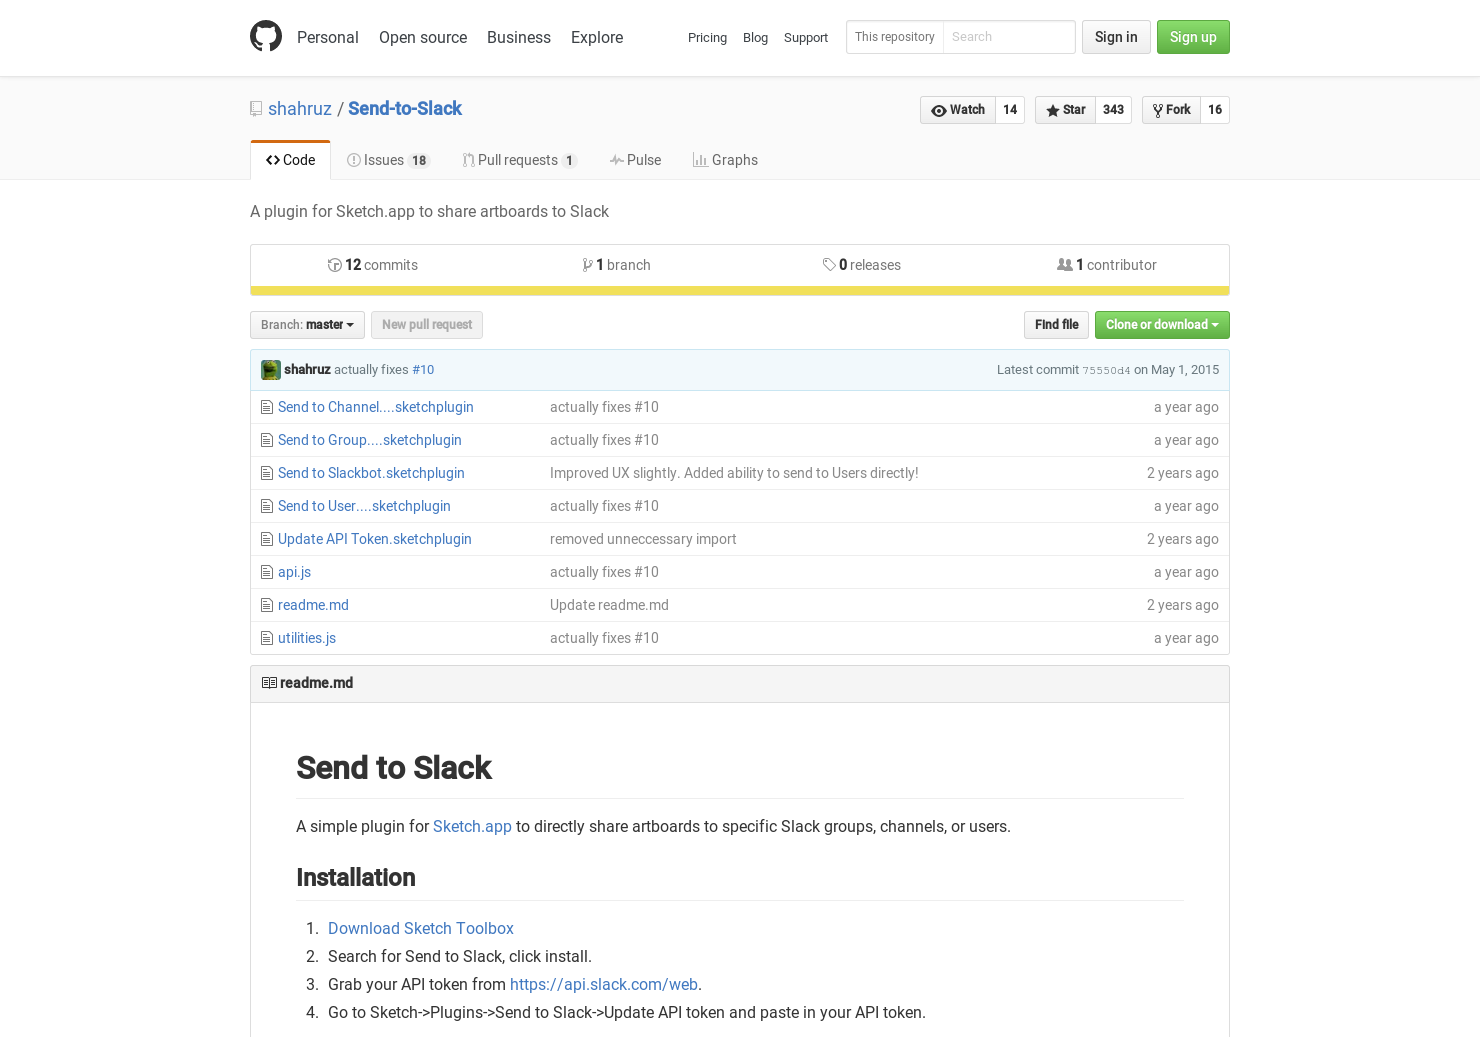Click the eye icon on the Watch button
The width and height of the screenshot is (1480, 1037).
(939, 110)
